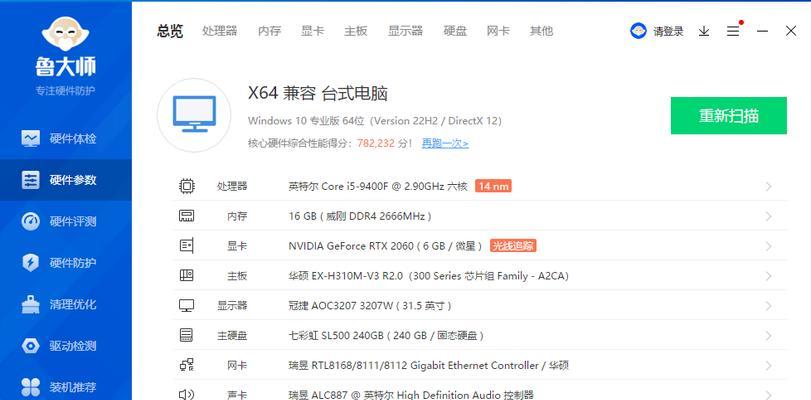
Task: Expand the 内存 row chevron
Action: coord(769,216)
